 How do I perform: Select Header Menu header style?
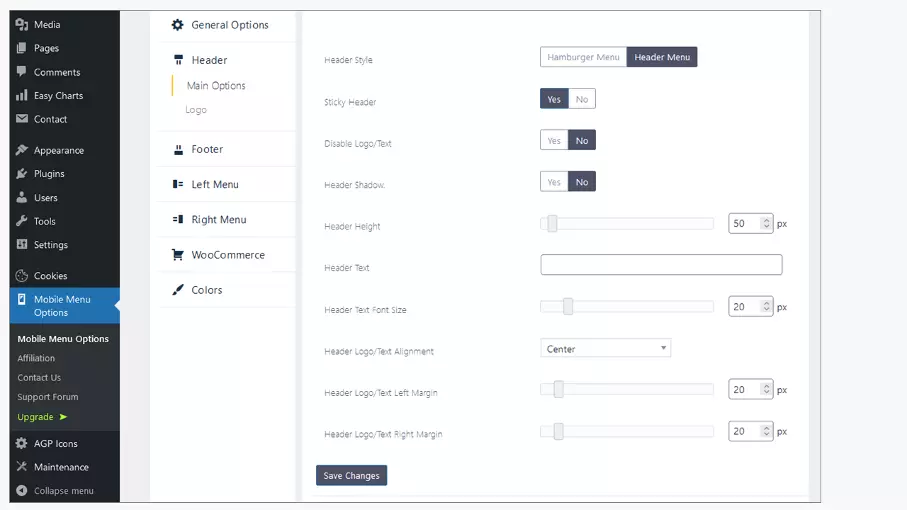tap(662, 57)
